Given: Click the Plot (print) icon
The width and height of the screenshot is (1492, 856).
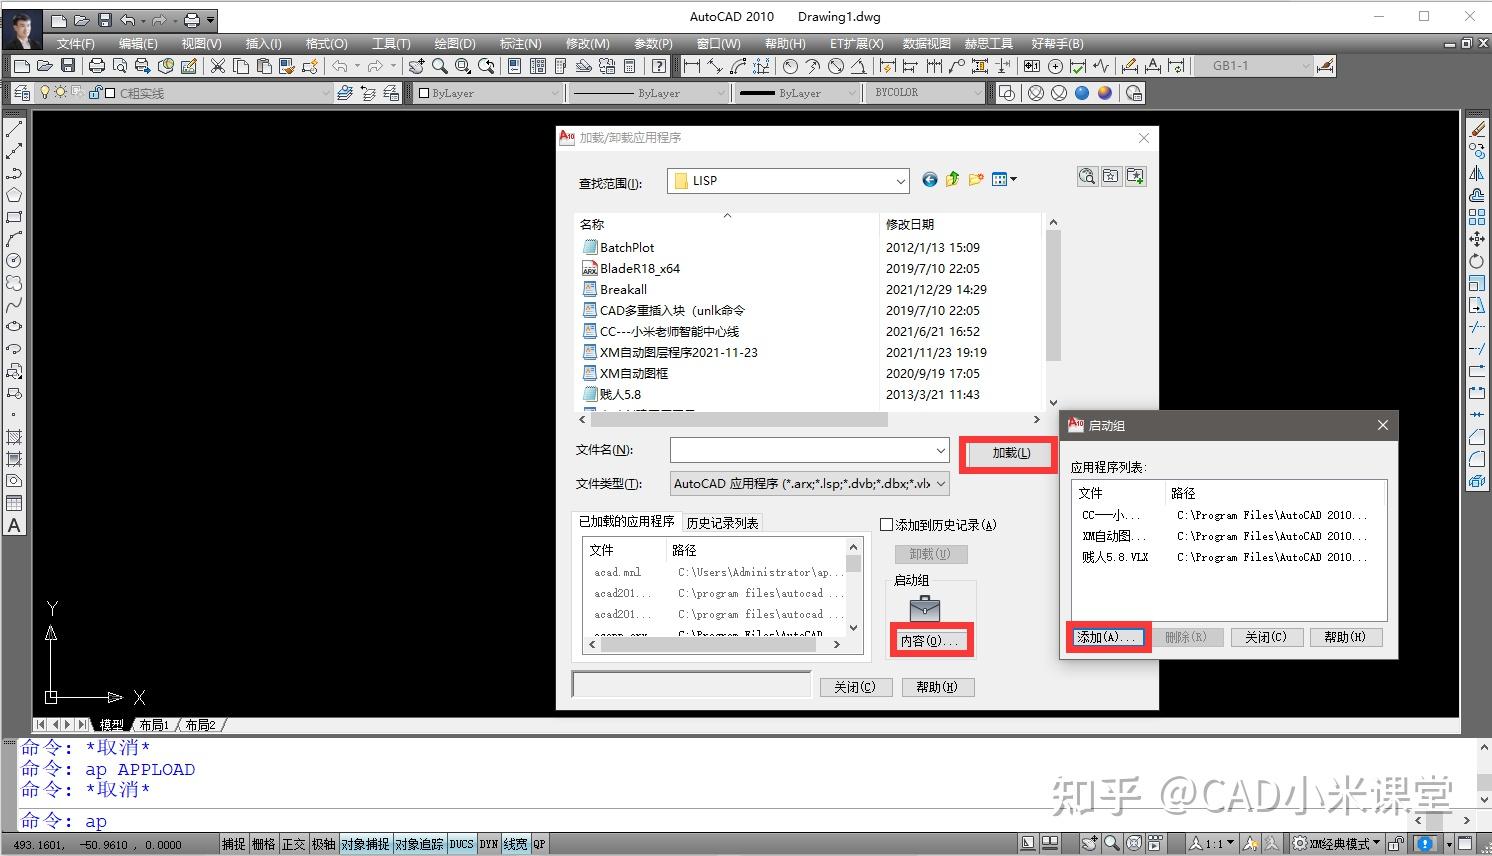Looking at the screenshot, I should (97, 66).
